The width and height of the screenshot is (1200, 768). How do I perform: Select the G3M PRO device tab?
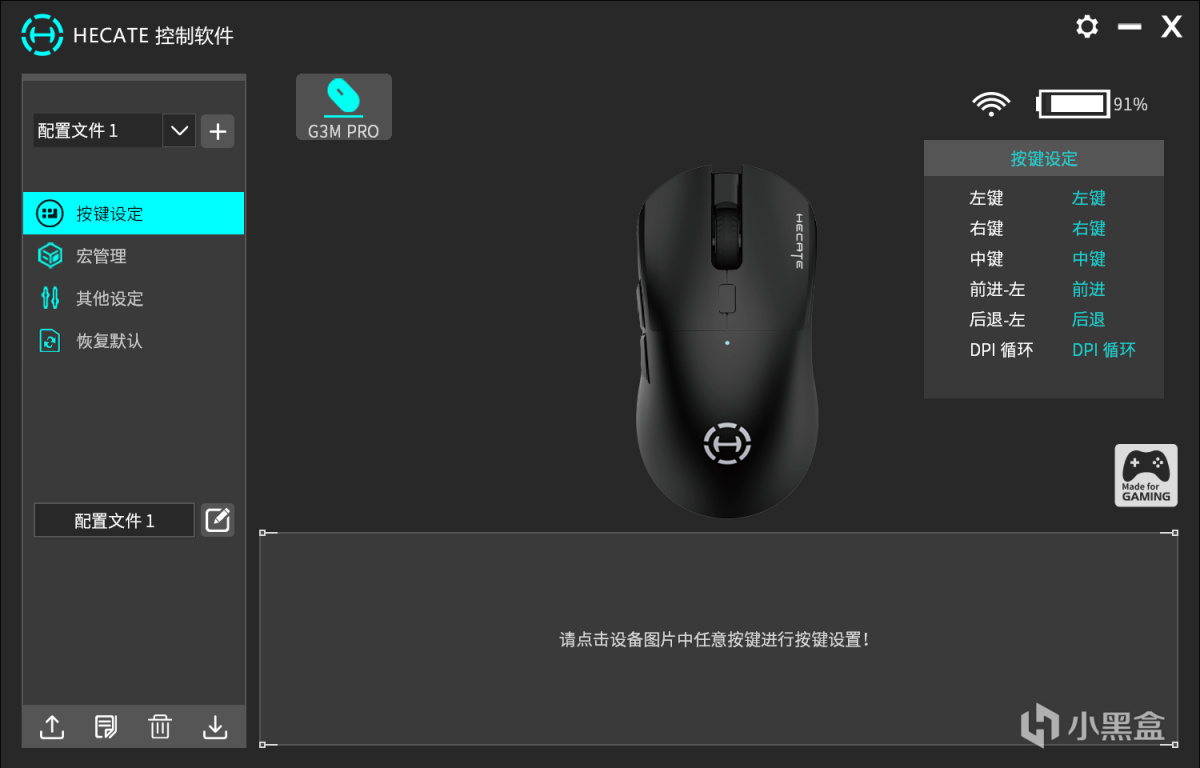[x=344, y=107]
